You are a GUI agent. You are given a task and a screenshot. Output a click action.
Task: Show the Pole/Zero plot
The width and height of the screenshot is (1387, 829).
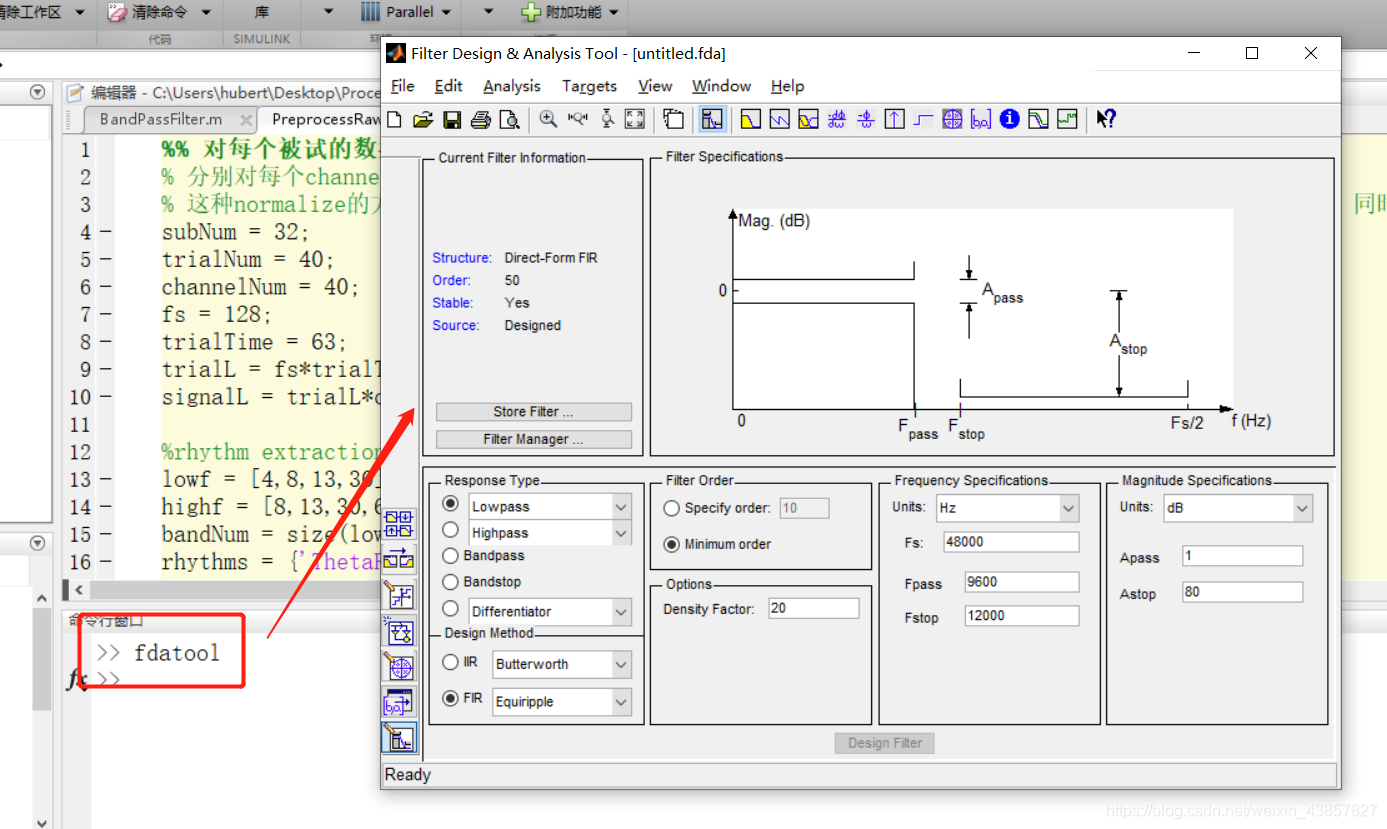pos(953,119)
